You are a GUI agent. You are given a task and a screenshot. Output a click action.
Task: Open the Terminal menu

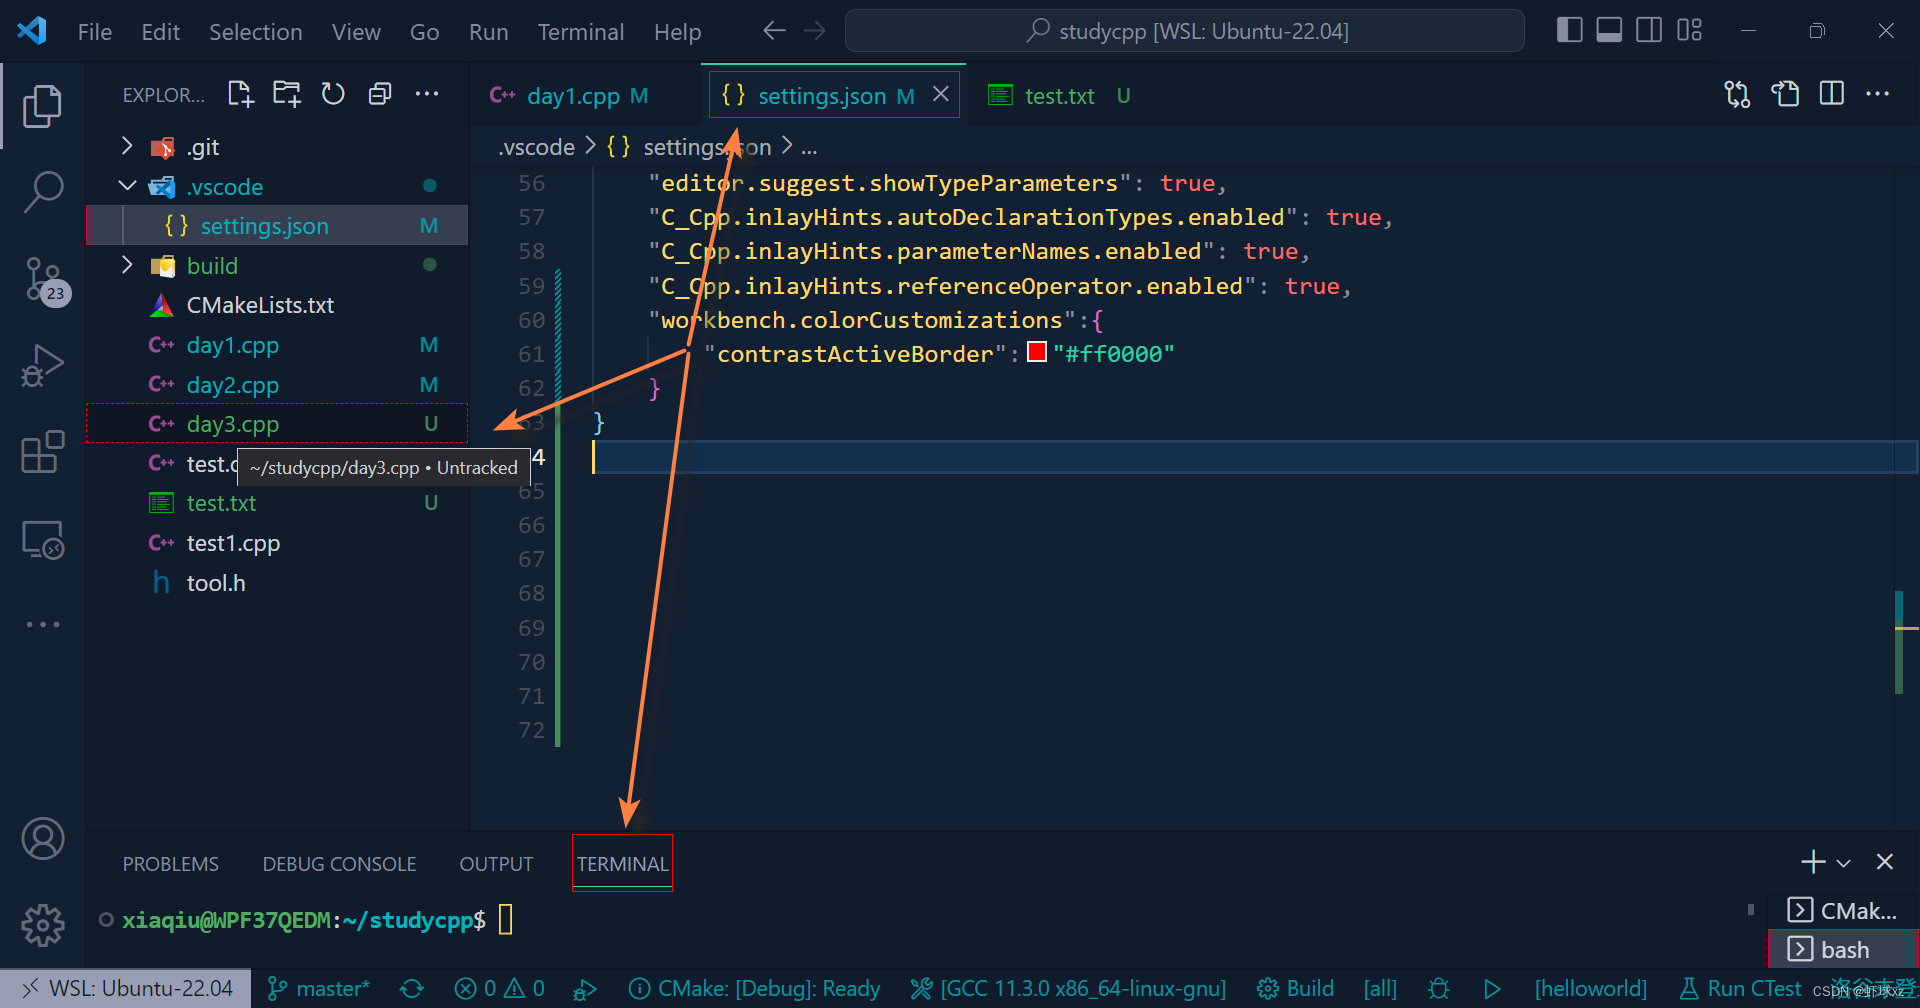(581, 32)
